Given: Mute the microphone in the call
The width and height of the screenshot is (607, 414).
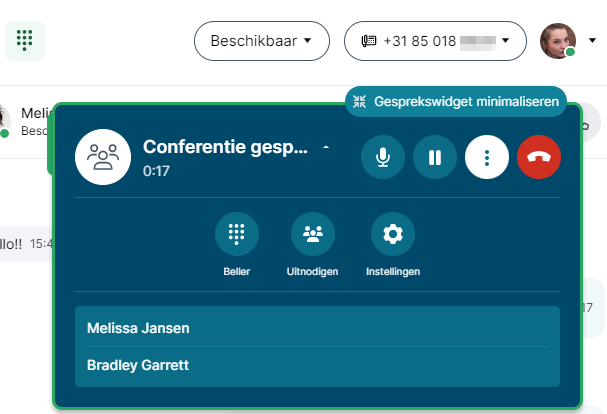Looking at the screenshot, I should tap(383, 157).
